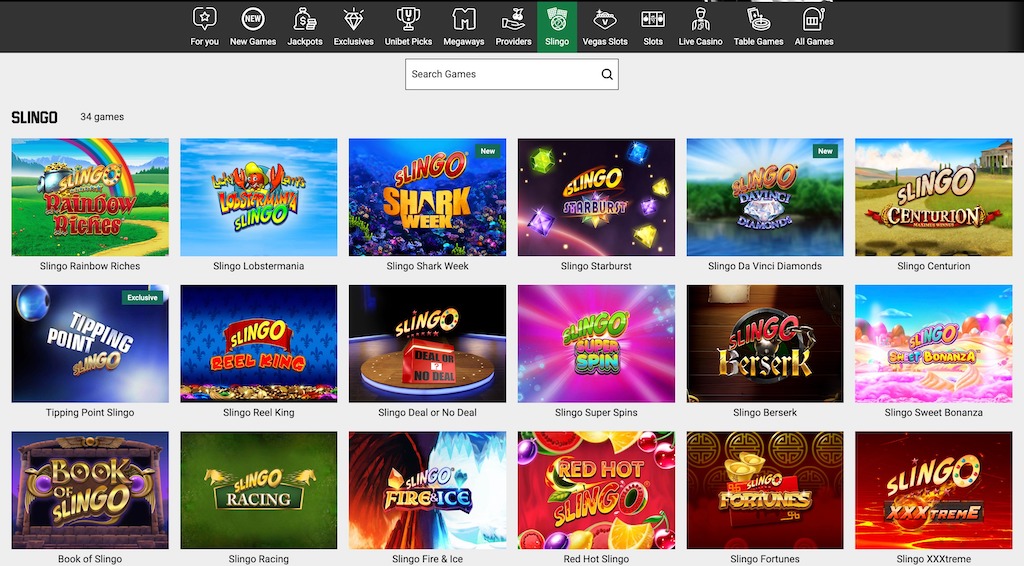
Task: Open the For you category icon
Action: pos(204,19)
